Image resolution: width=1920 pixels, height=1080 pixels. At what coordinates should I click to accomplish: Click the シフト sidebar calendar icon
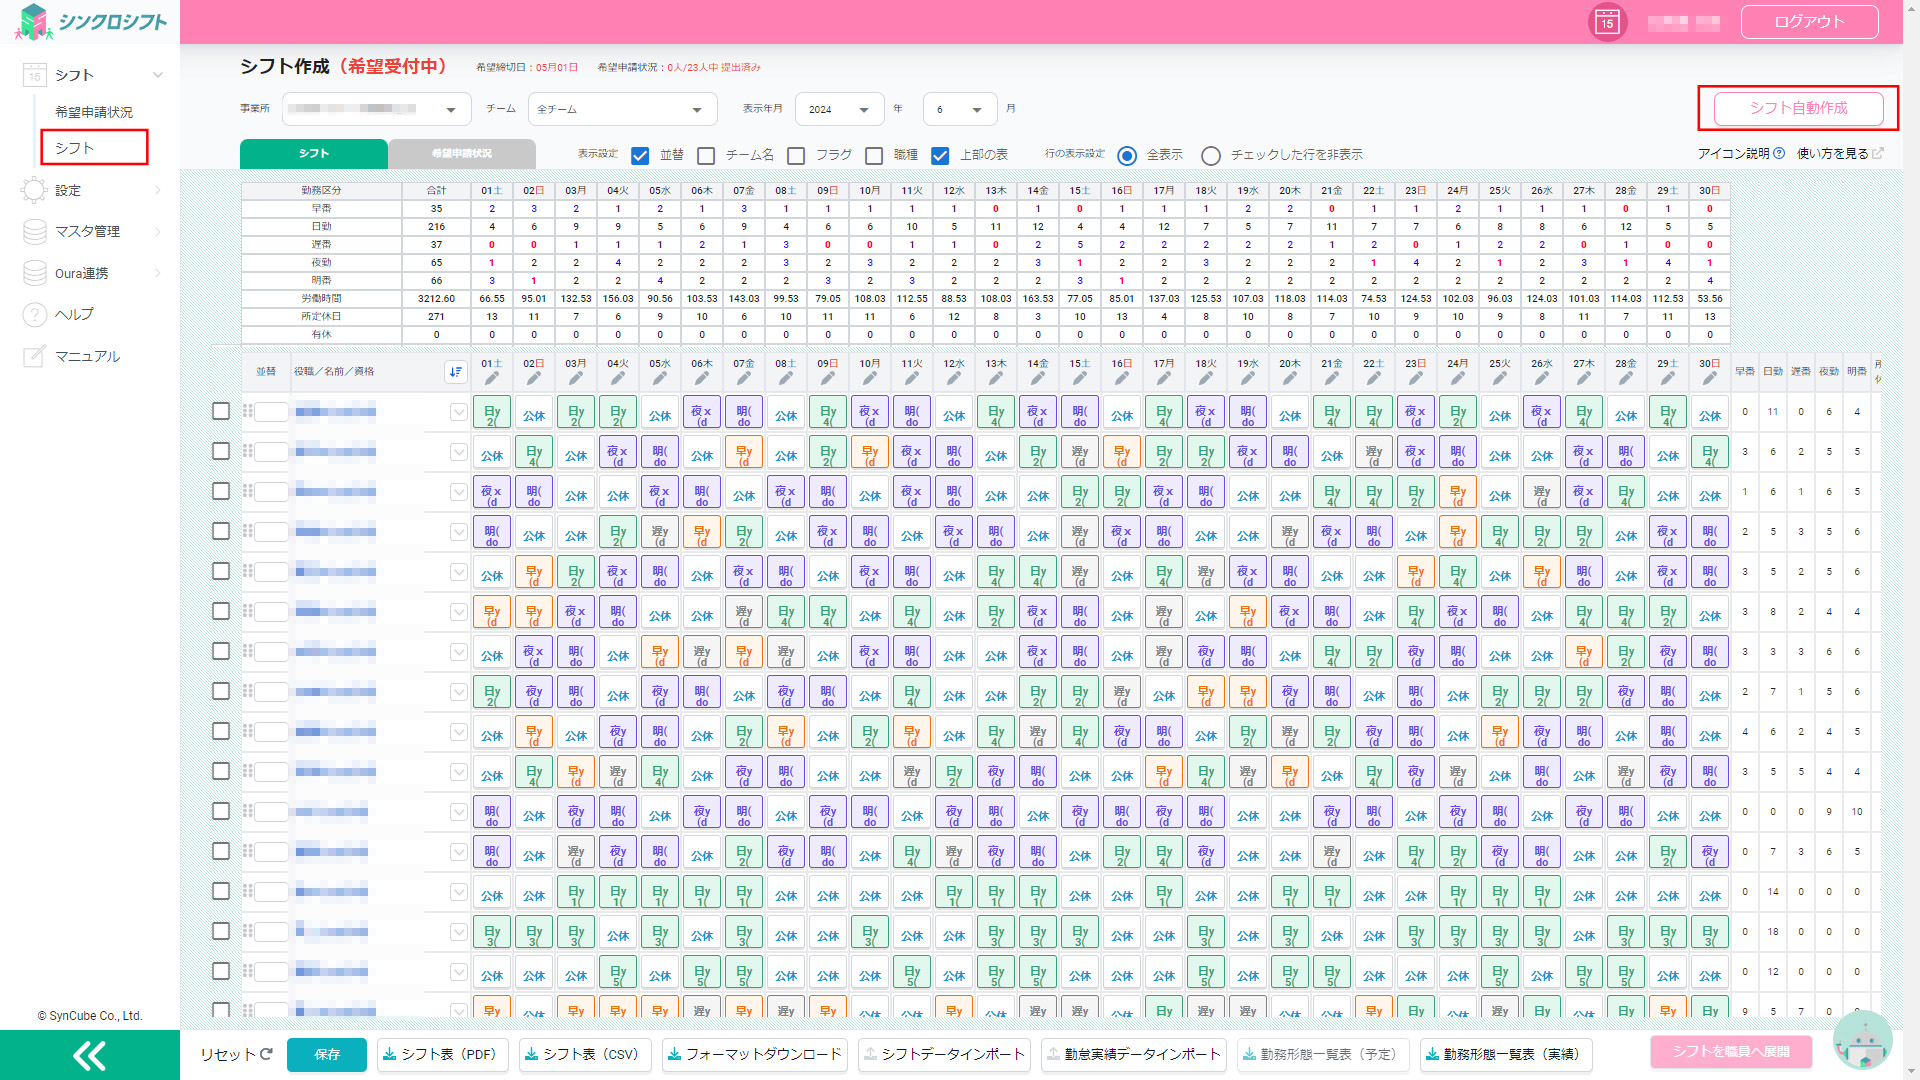(x=35, y=75)
